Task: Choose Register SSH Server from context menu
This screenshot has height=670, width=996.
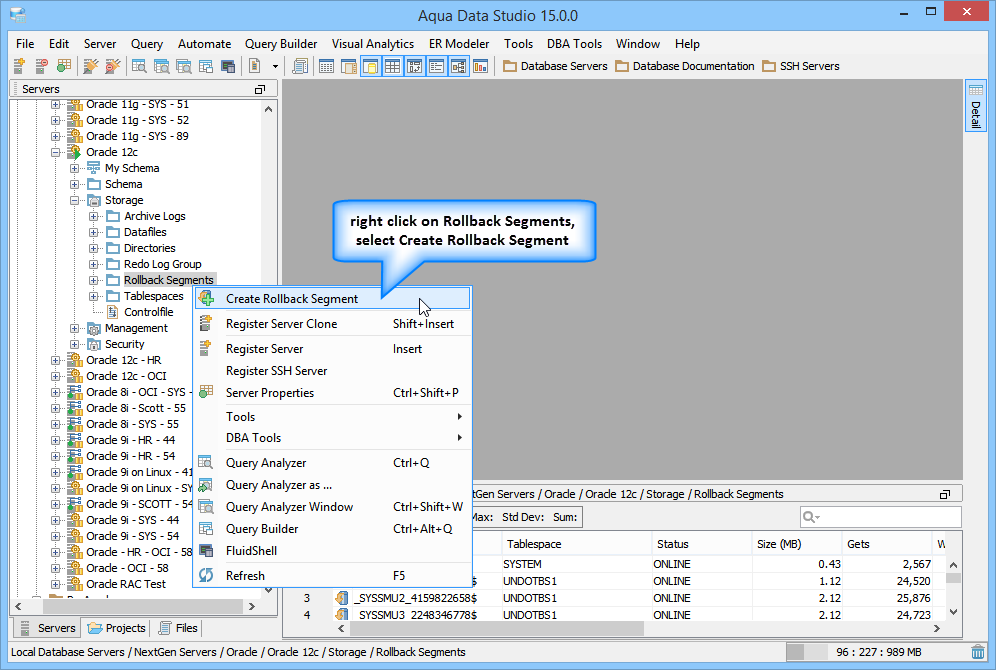Action: pyautogui.click(x=332, y=371)
